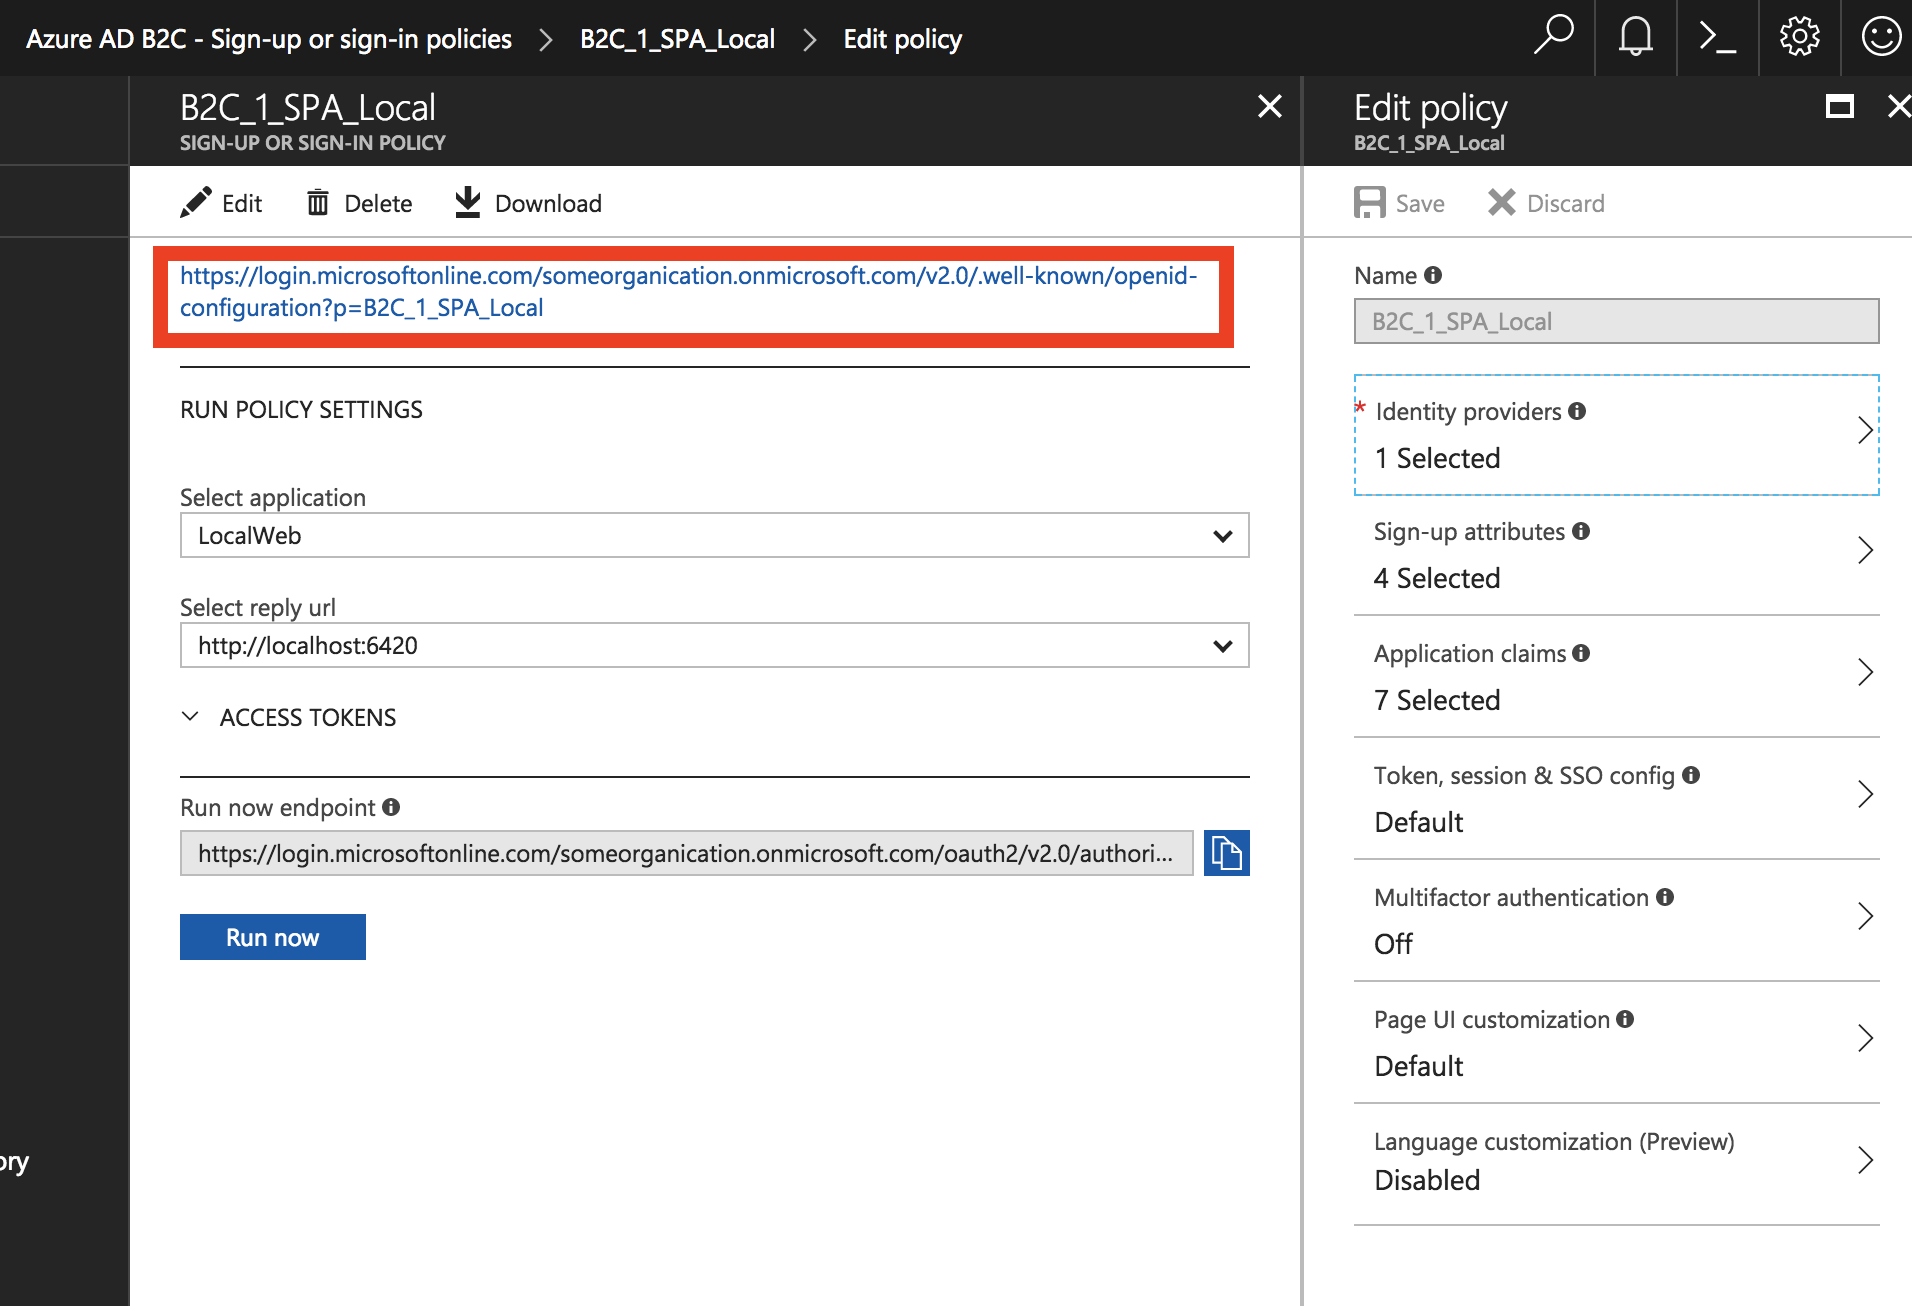The width and height of the screenshot is (1912, 1306).
Task: Show info tooltip for Sign-up attributes
Action: tap(1581, 531)
